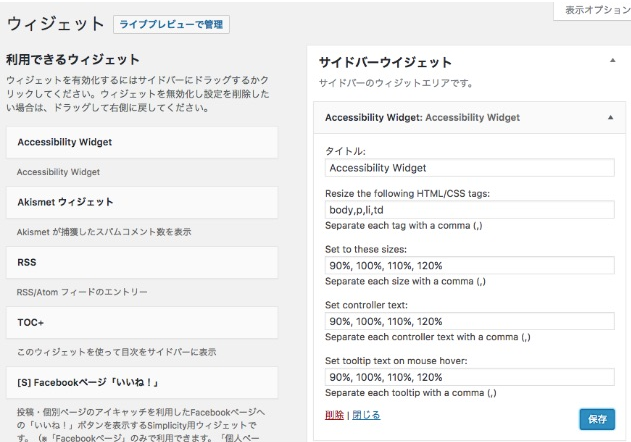Image resolution: width=631 pixels, height=442 pixels.
Task: Click 'RSS/Atom フィードのエントリー' description
Action: (x=82, y=292)
